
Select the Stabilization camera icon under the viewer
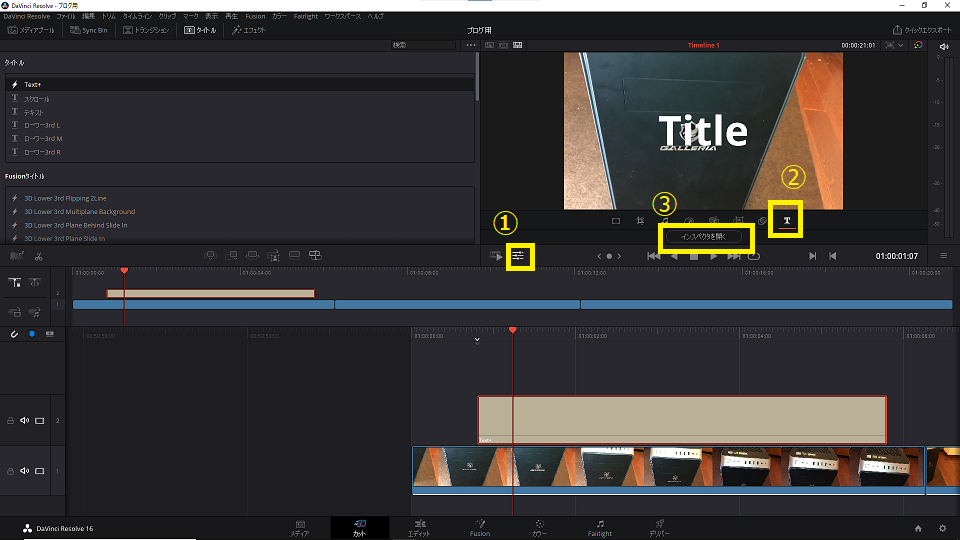tap(714, 221)
